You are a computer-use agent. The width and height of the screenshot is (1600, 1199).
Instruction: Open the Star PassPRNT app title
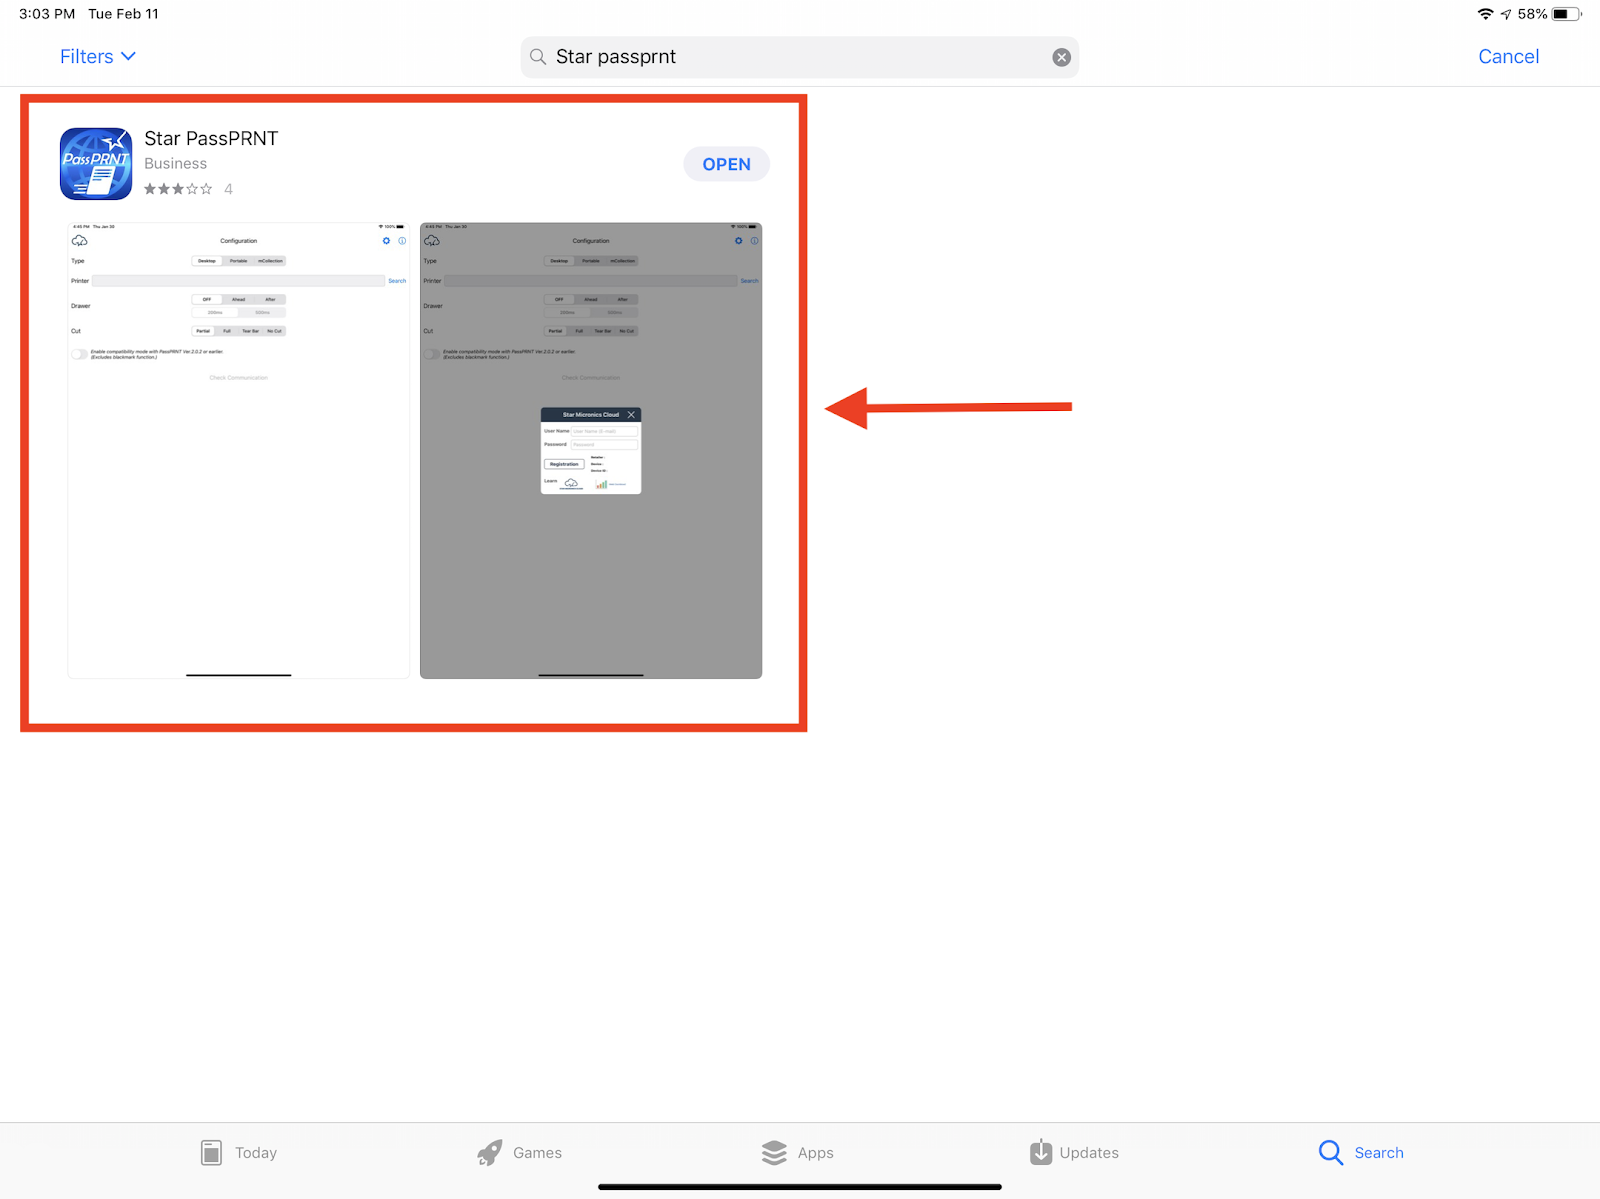click(x=211, y=138)
